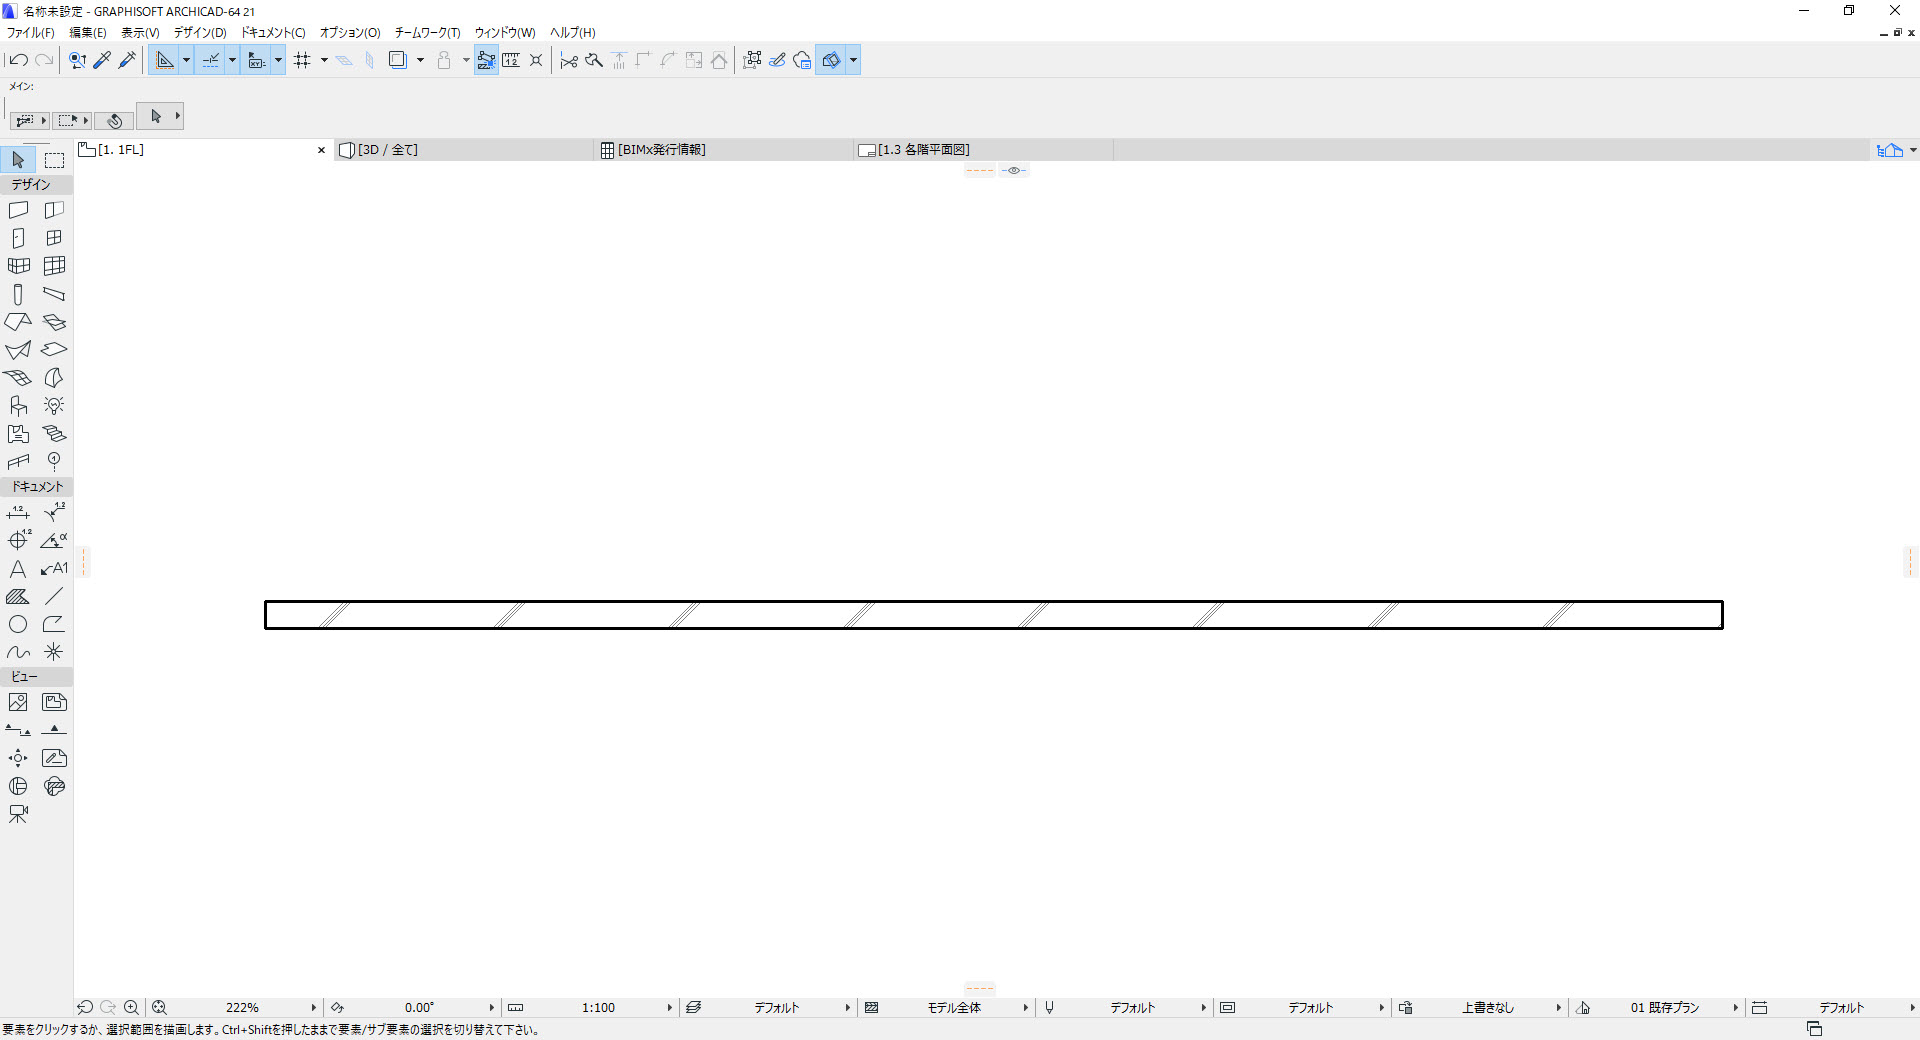This screenshot has width=1920, height=1040.
Task: Expand the grid snap dropdown arrow
Action: pos(324,60)
